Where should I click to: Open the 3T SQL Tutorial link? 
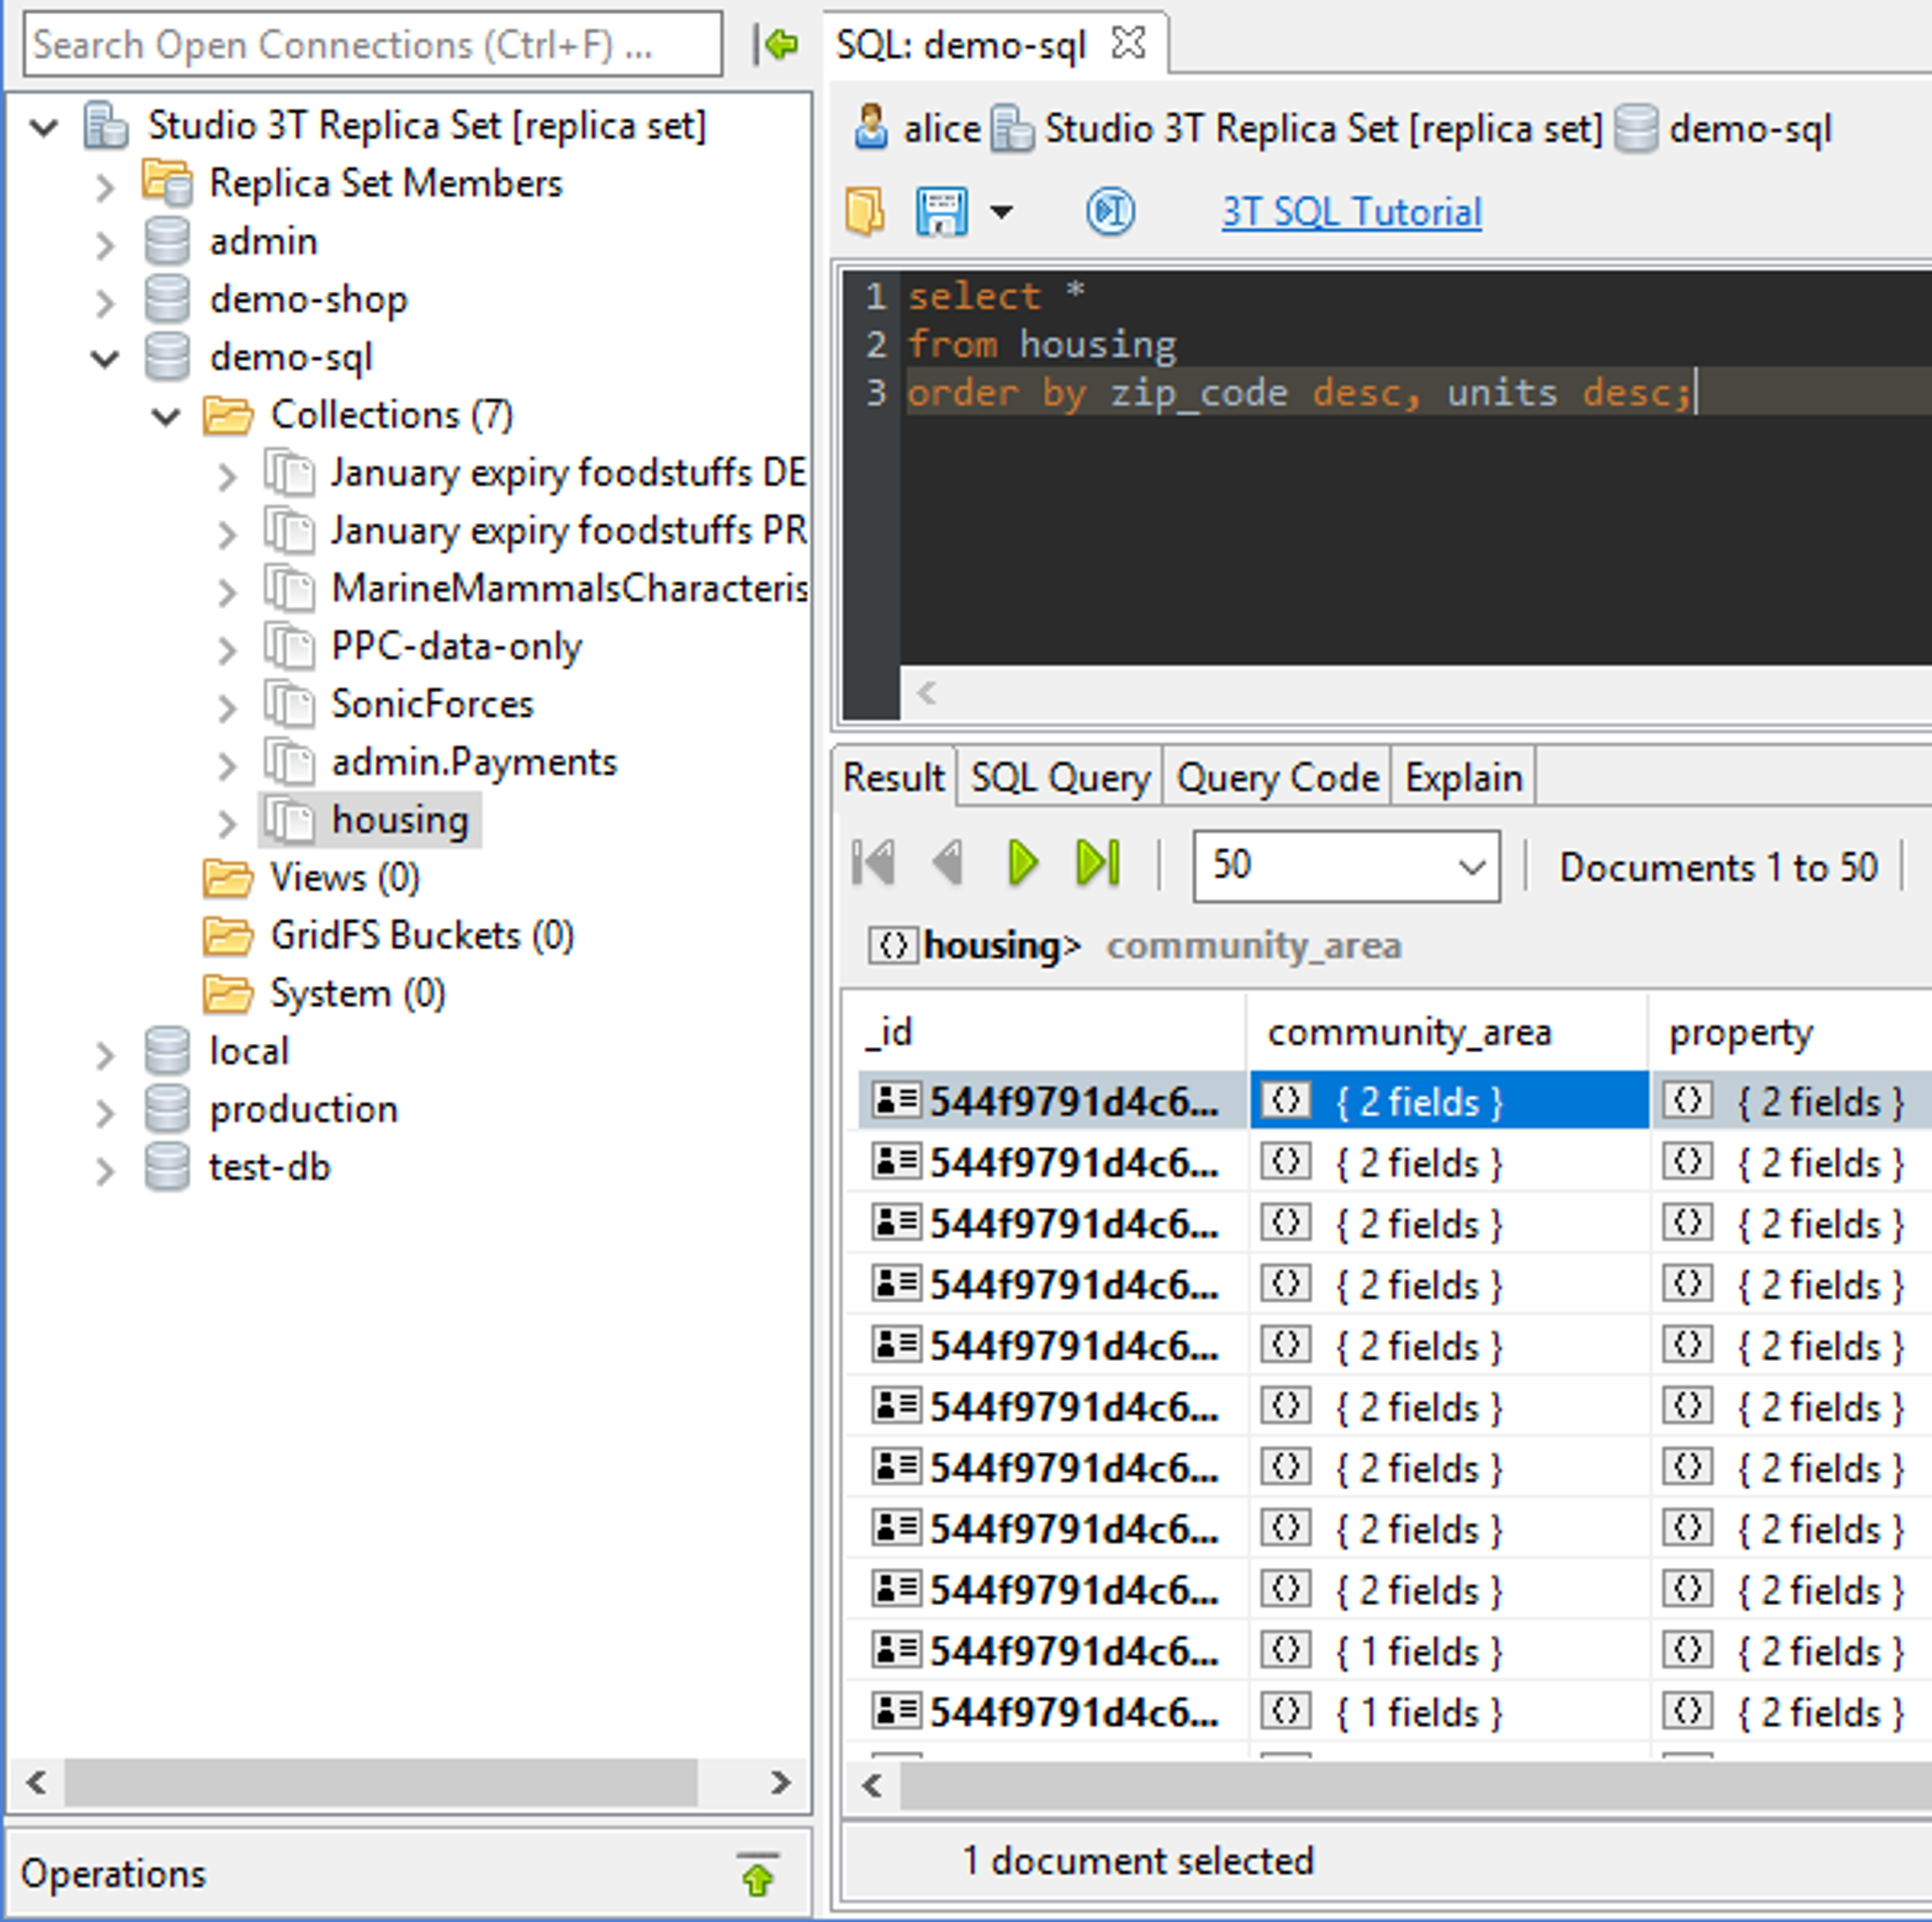(x=1350, y=212)
